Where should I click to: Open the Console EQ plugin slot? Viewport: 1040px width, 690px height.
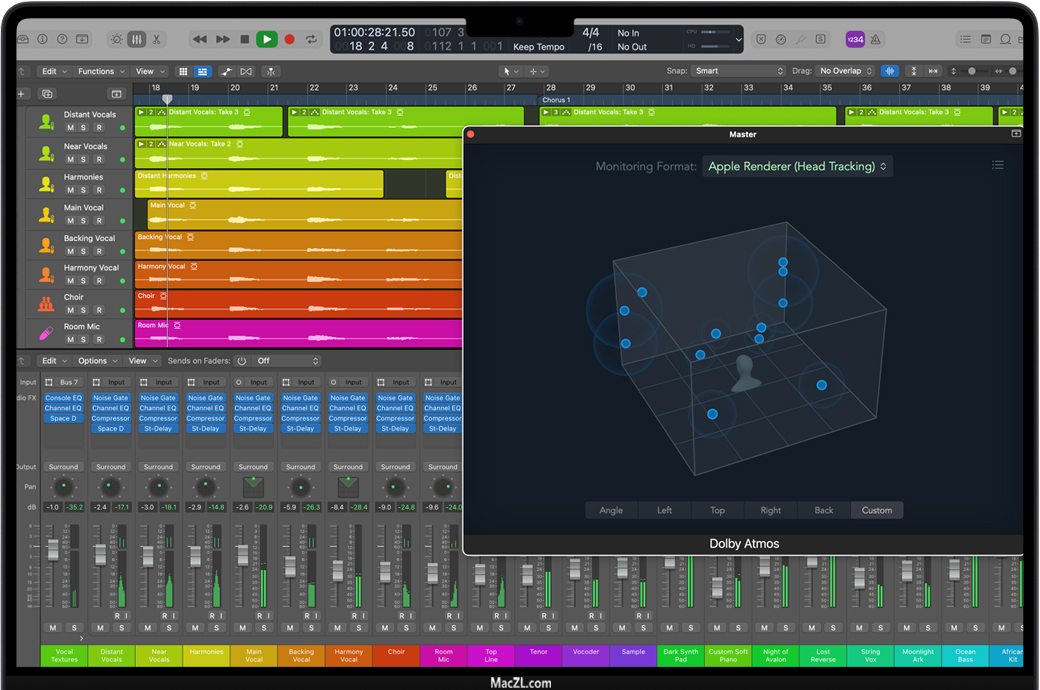(63, 398)
